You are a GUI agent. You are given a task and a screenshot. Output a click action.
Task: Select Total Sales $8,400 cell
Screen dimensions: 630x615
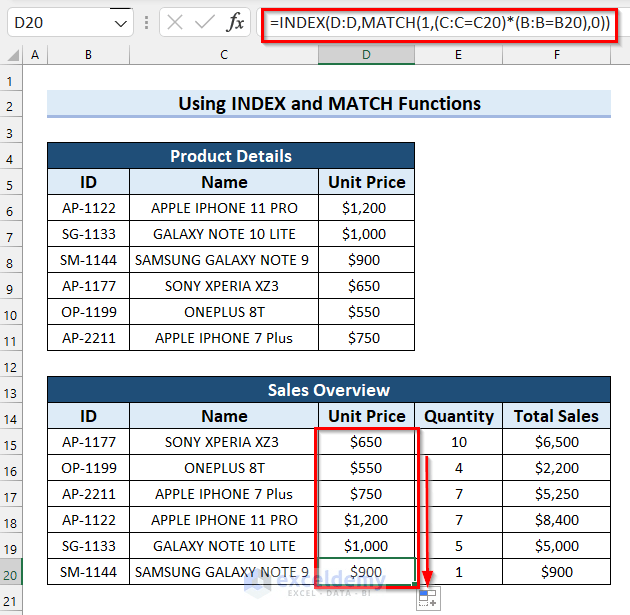coord(556,520)
